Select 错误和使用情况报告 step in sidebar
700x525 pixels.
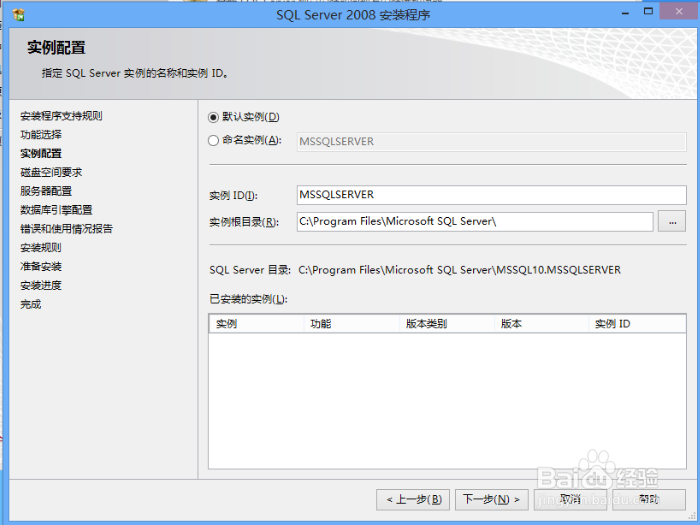point(67,229)
